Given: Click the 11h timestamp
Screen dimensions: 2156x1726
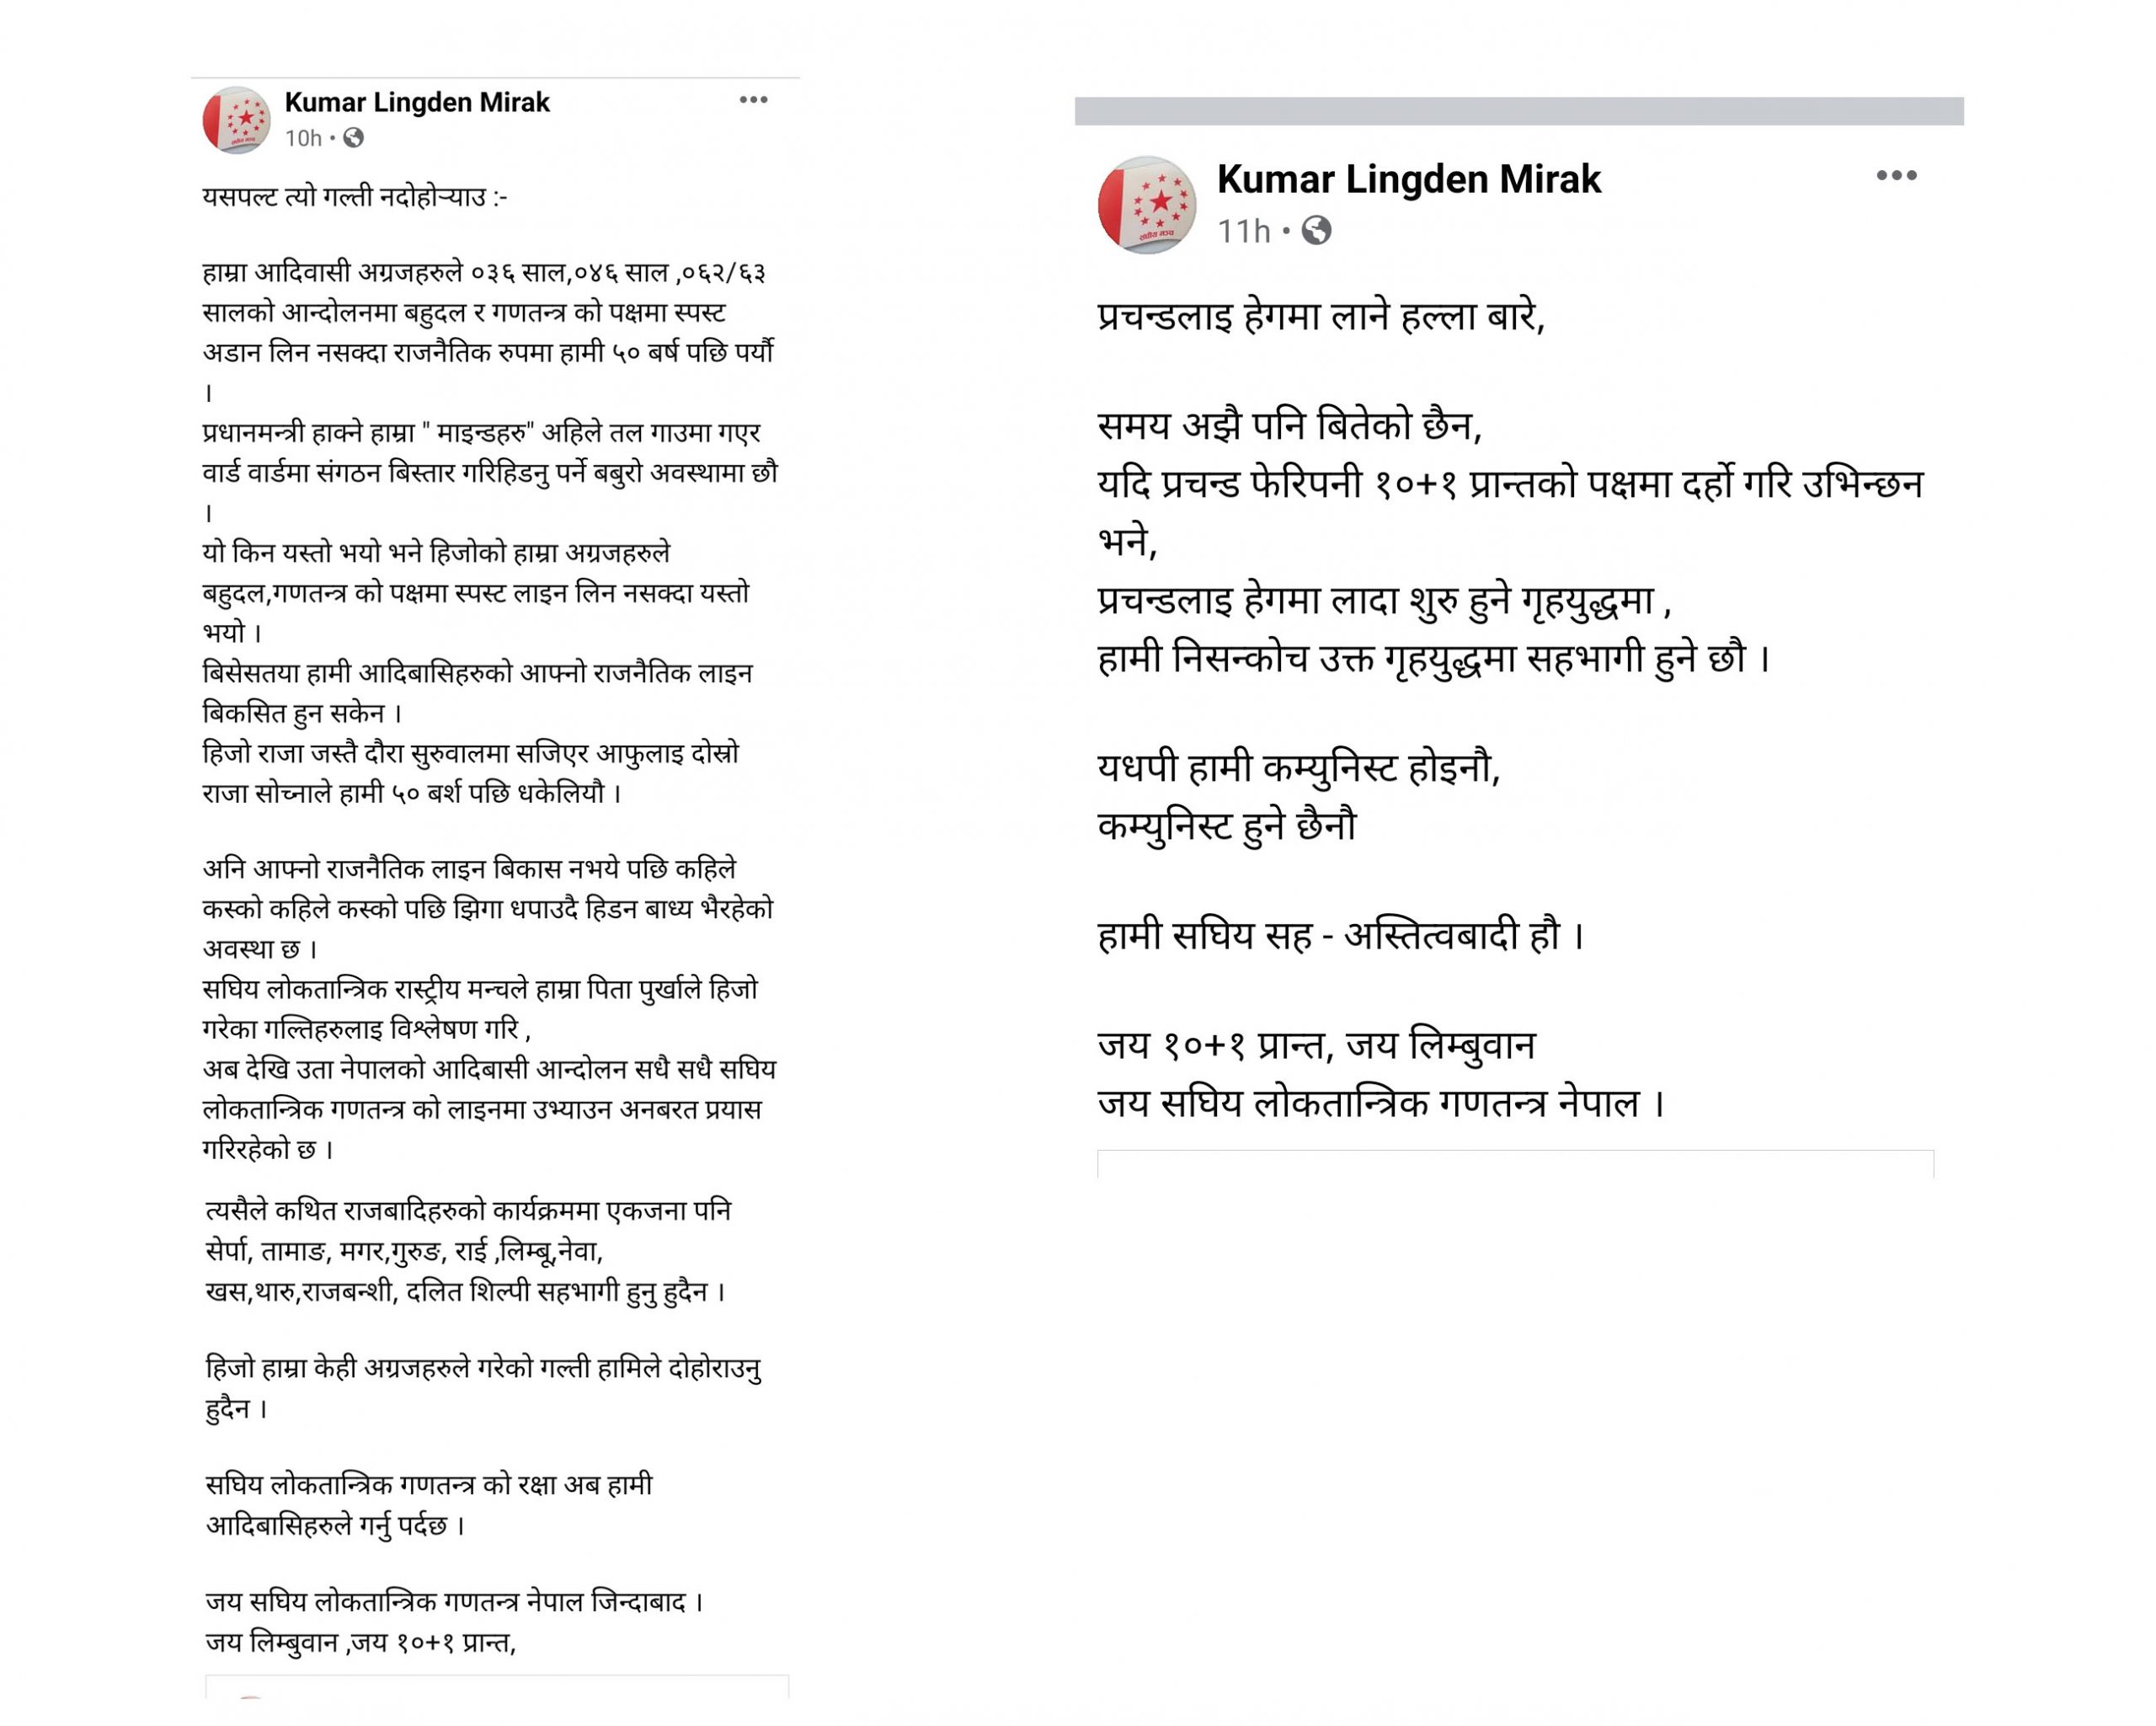Looking at the screenshot, I should click(x=1243, y=231).
